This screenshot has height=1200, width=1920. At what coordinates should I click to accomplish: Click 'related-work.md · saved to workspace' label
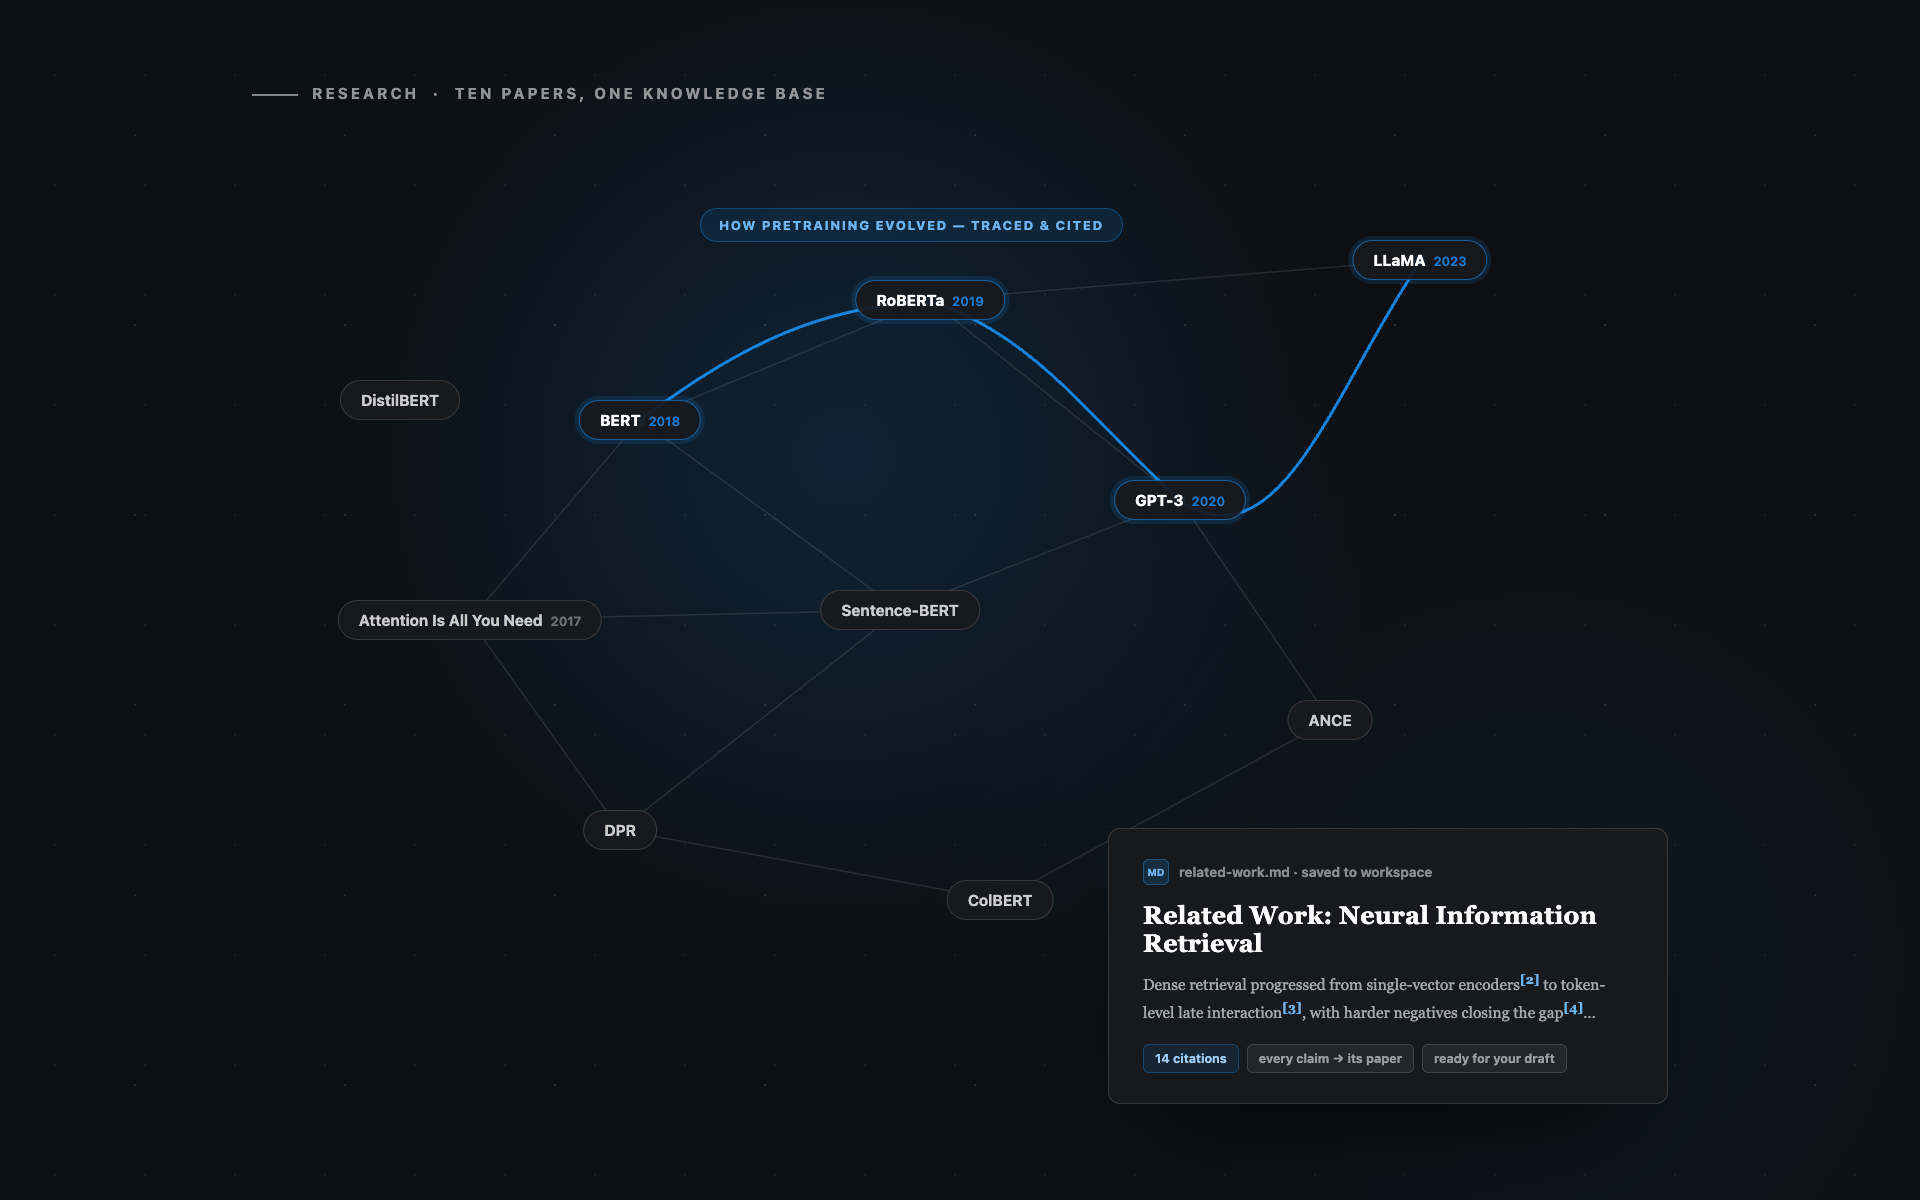(x=1305, y=872)
